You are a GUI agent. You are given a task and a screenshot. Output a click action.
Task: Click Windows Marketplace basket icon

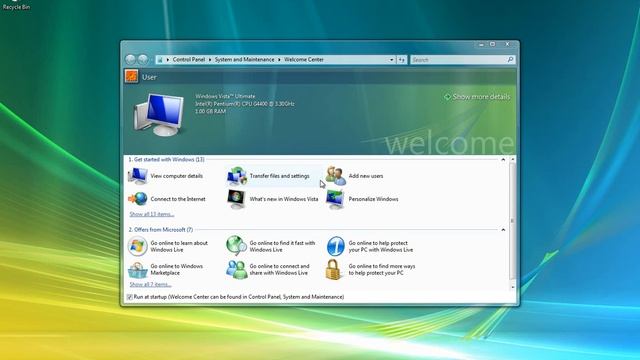tap(138, 270)
